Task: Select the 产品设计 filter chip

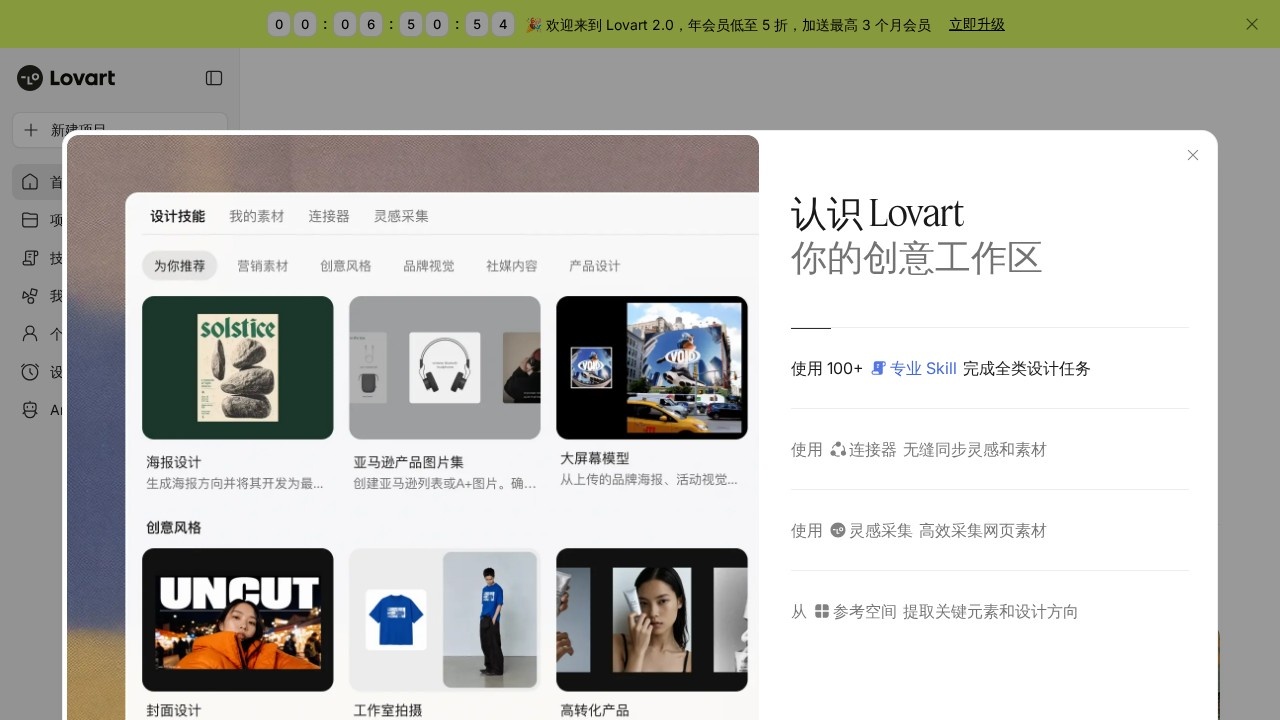Action: point(594,266)
